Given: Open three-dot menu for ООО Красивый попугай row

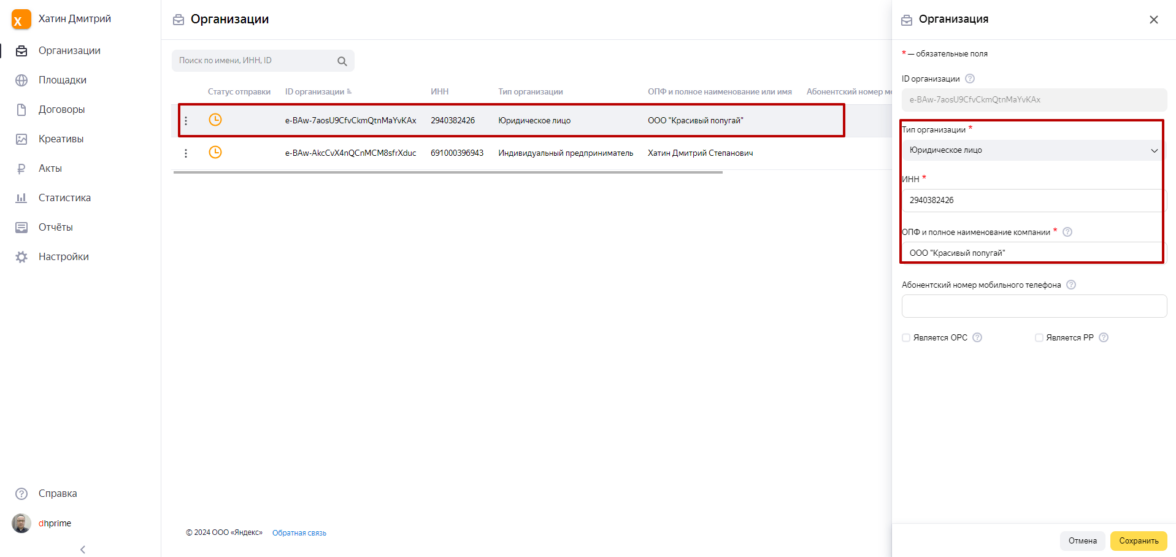Looking at the screenshot, I should [186, 121].
